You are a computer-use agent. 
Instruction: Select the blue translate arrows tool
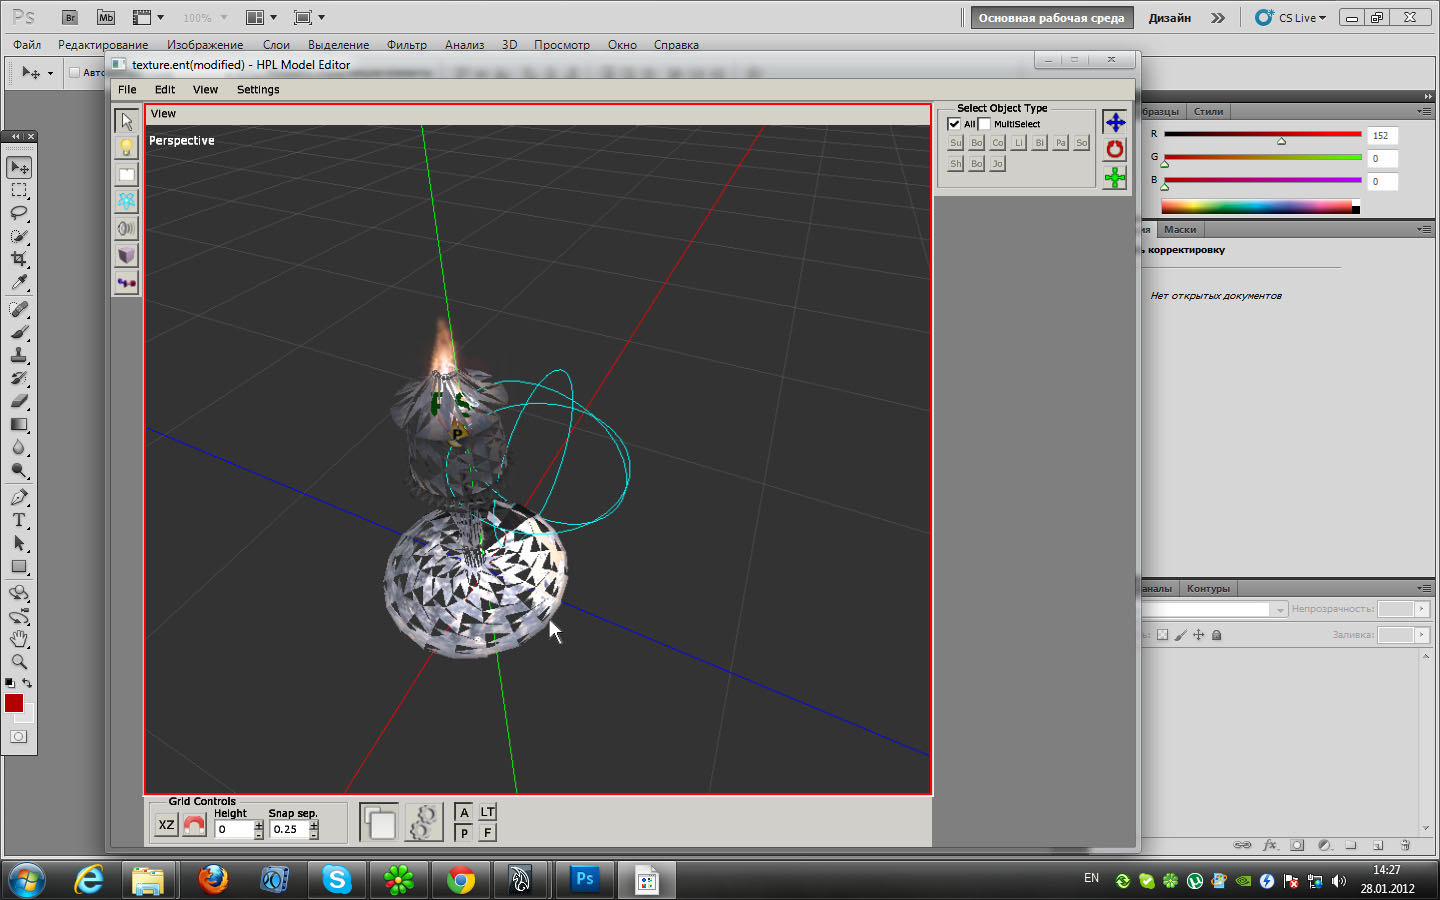click(x=1114, y=122)
